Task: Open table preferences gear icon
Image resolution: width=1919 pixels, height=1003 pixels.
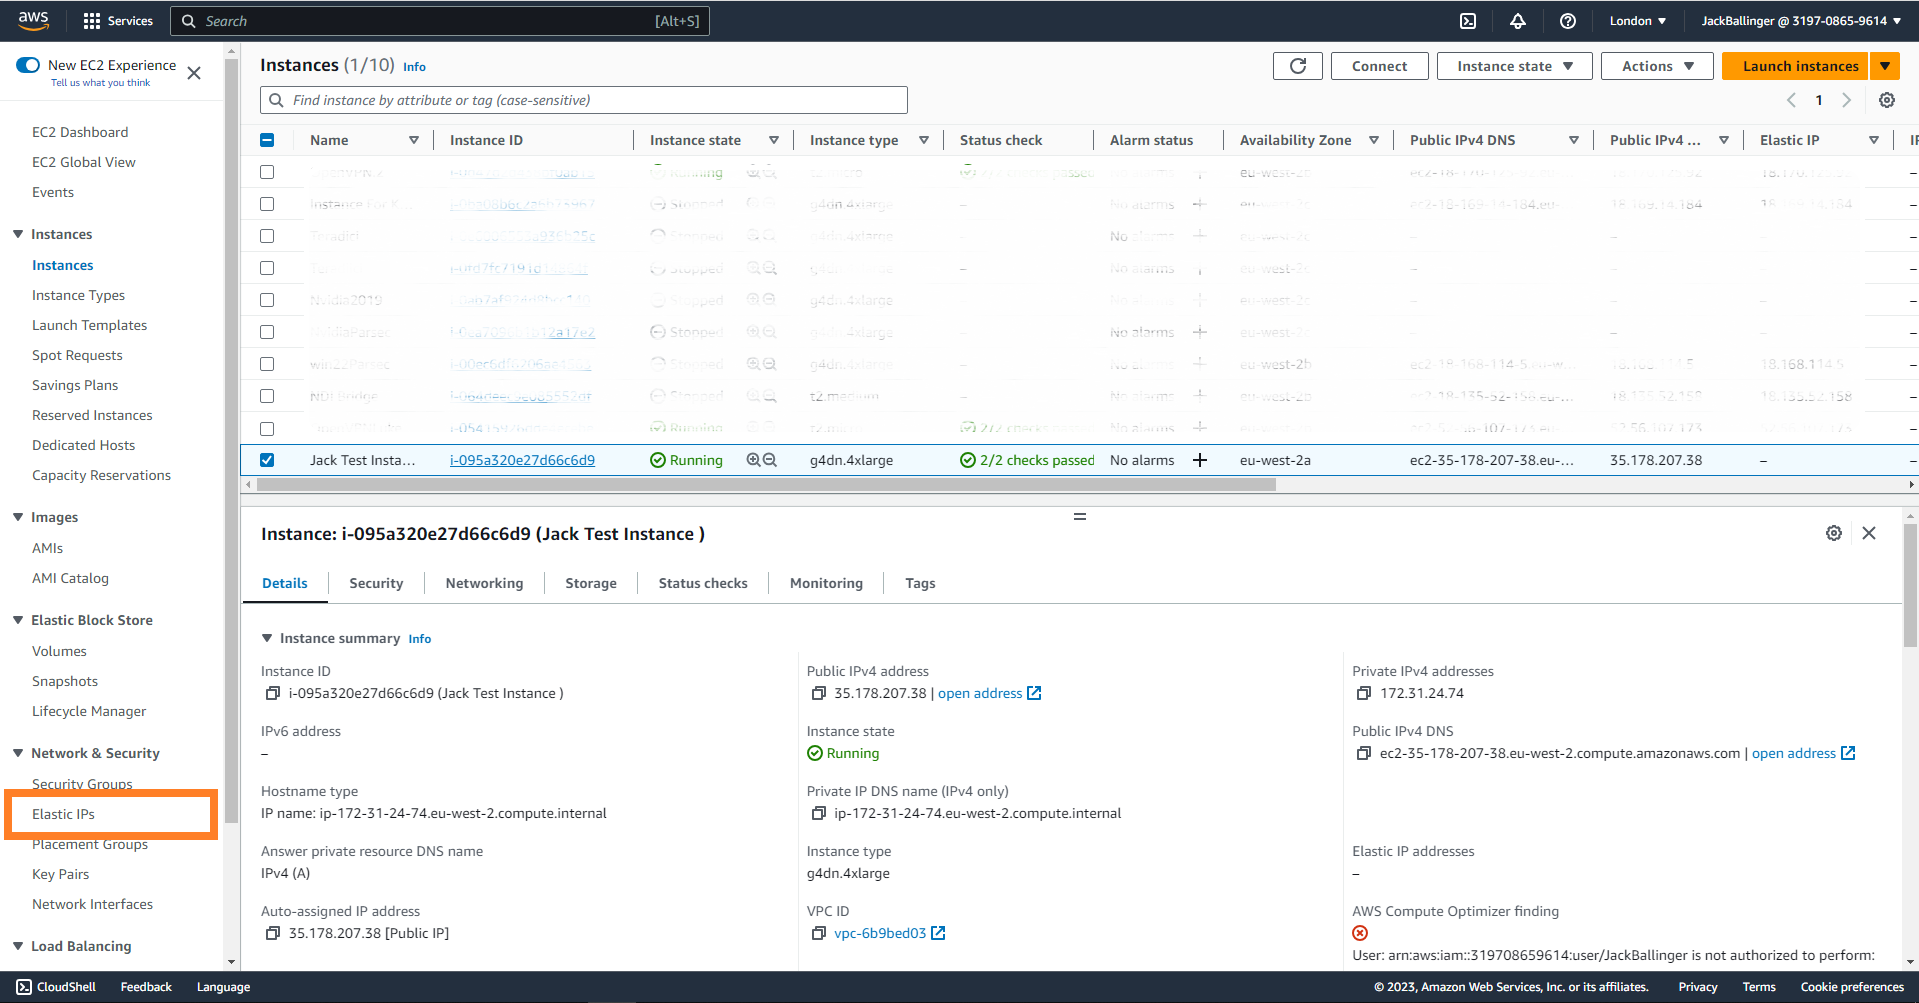Action: click(x=1886, y=100)
